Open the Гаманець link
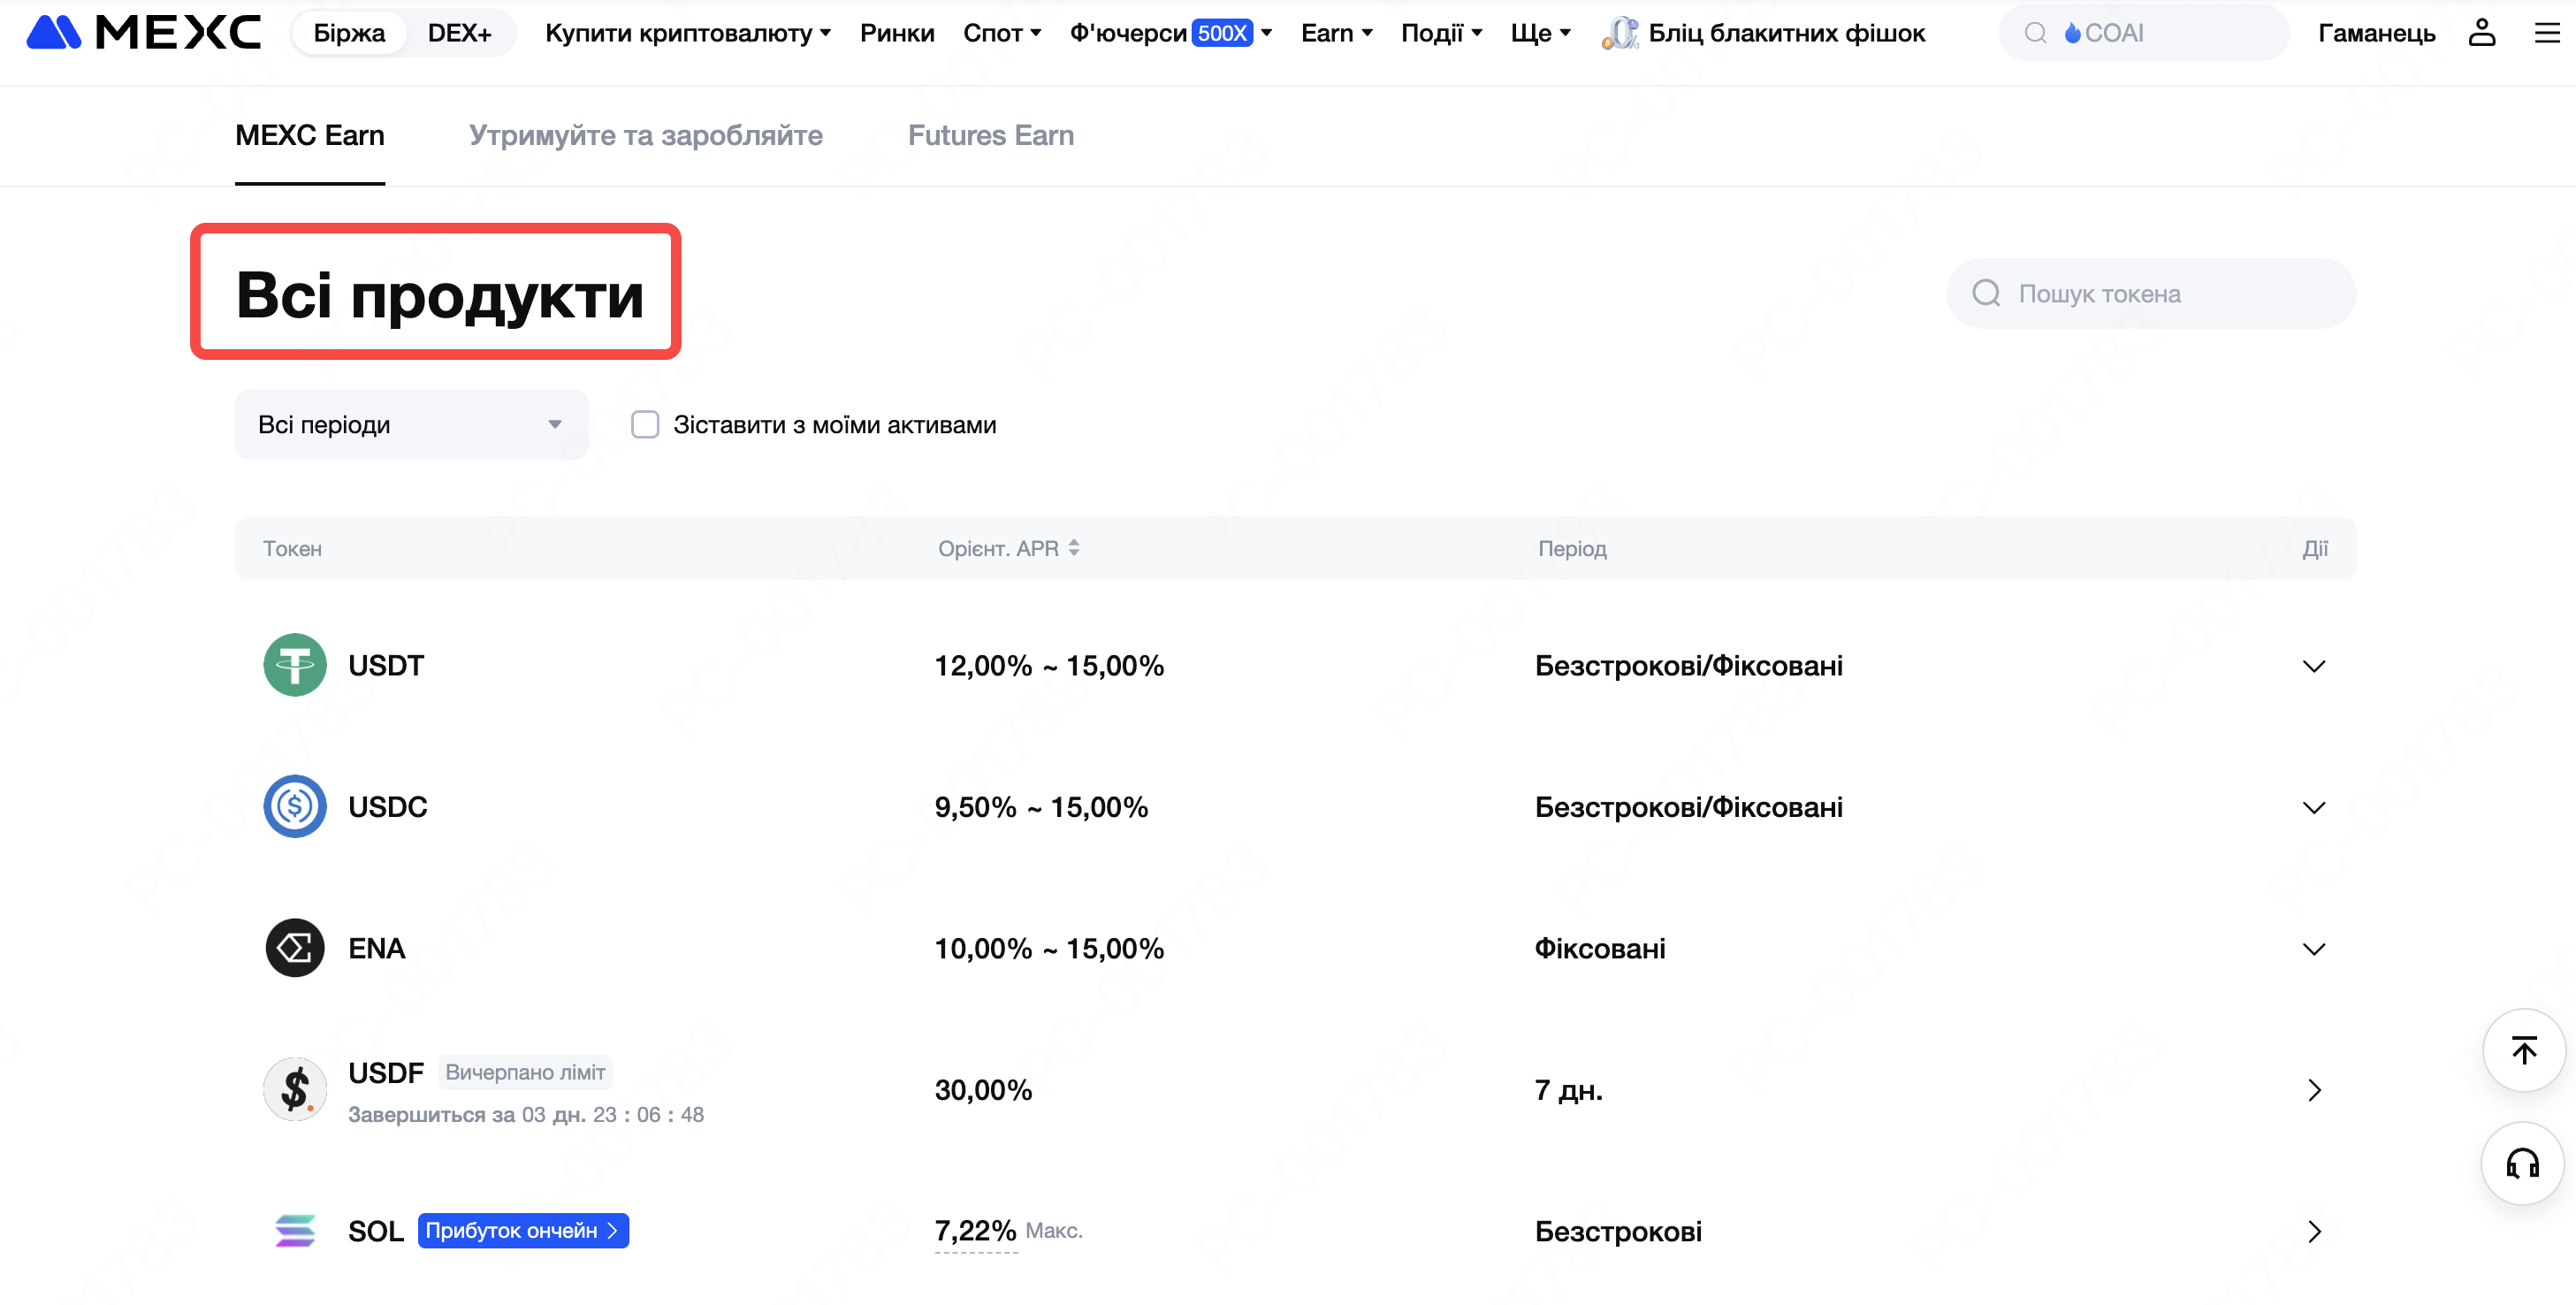The image size is (2576, 1305). pyautogui.click(x=2376, y=33)
